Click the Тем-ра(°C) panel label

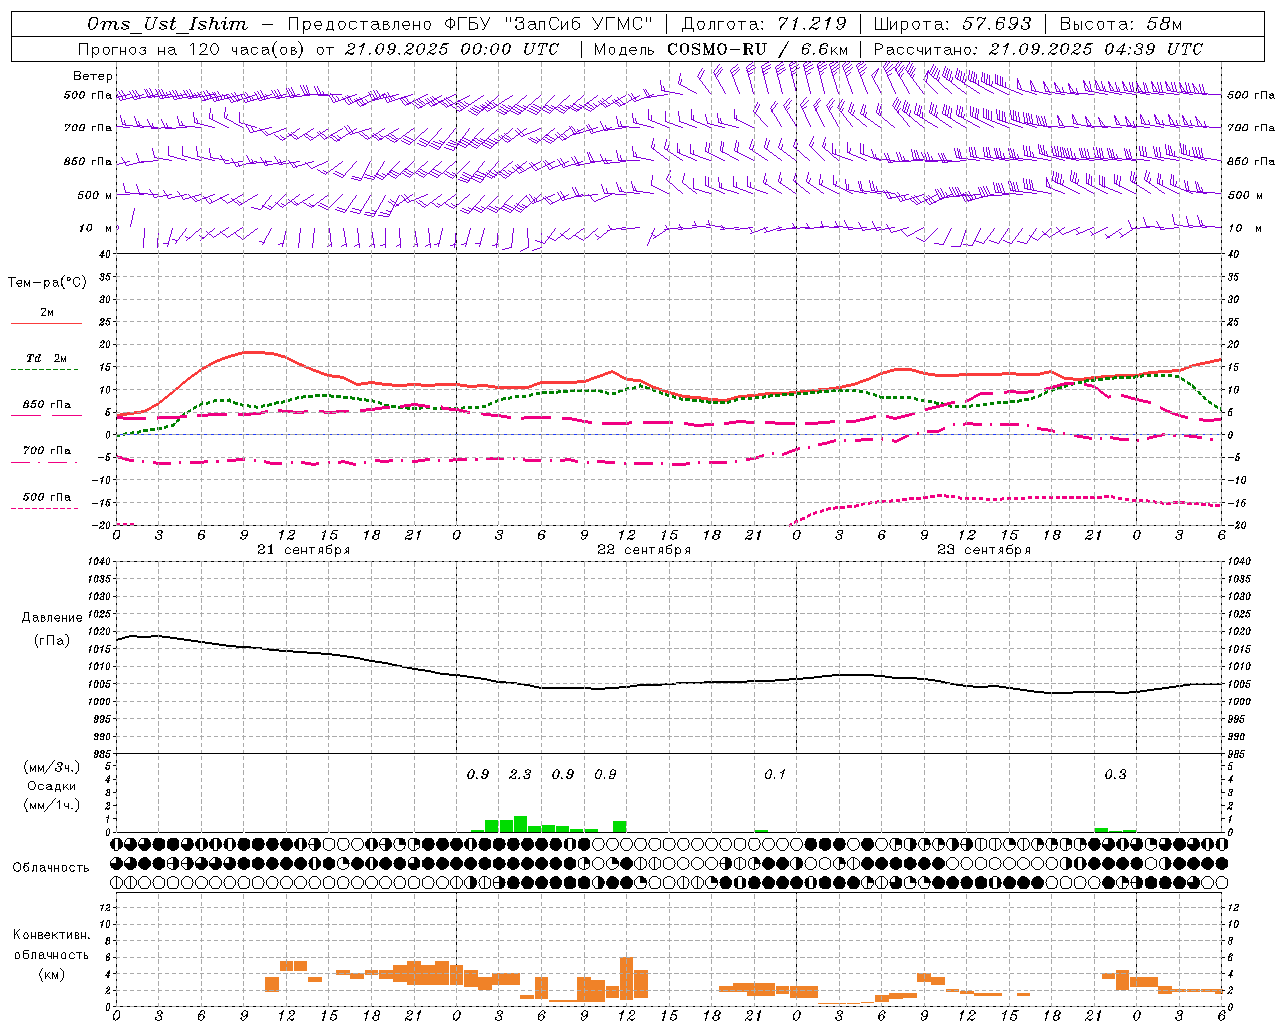coord(47,283)
